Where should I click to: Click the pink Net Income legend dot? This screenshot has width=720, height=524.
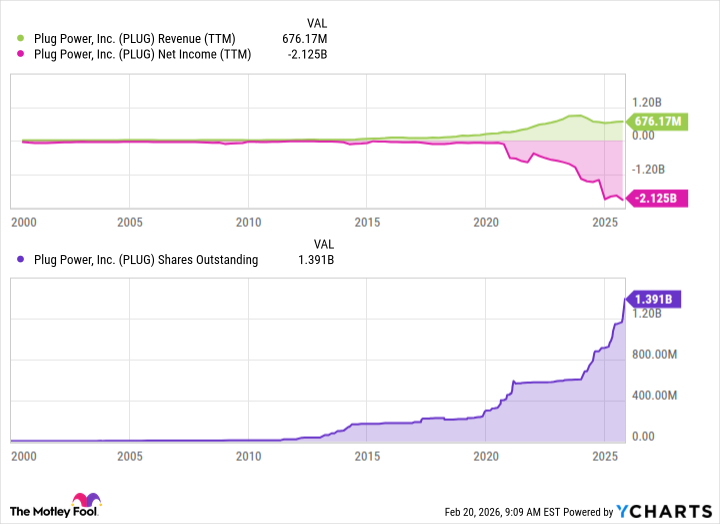pyautogui.click(x=23, y=55)
